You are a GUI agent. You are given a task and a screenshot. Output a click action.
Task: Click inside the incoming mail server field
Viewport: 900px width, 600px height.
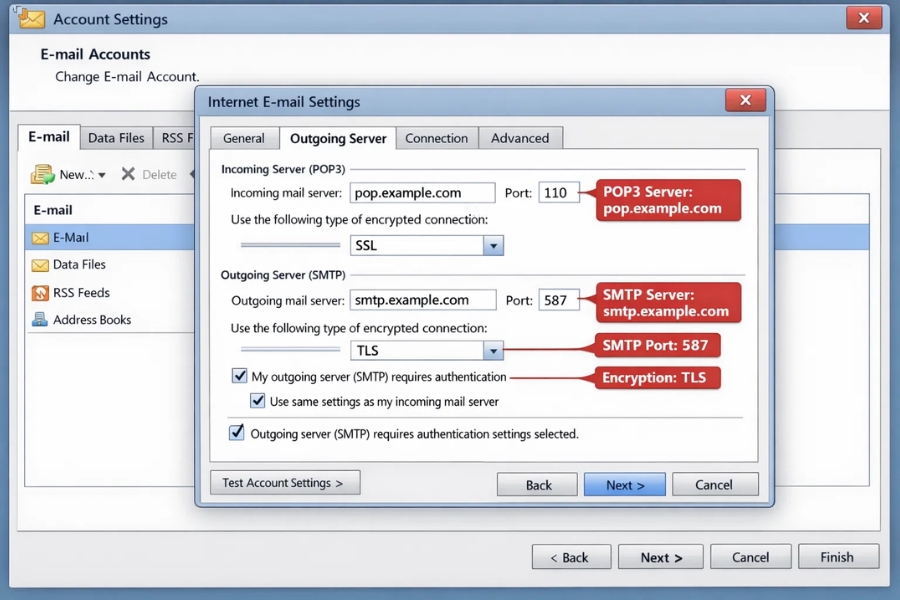pyautogui.click(x=423, y=192)
